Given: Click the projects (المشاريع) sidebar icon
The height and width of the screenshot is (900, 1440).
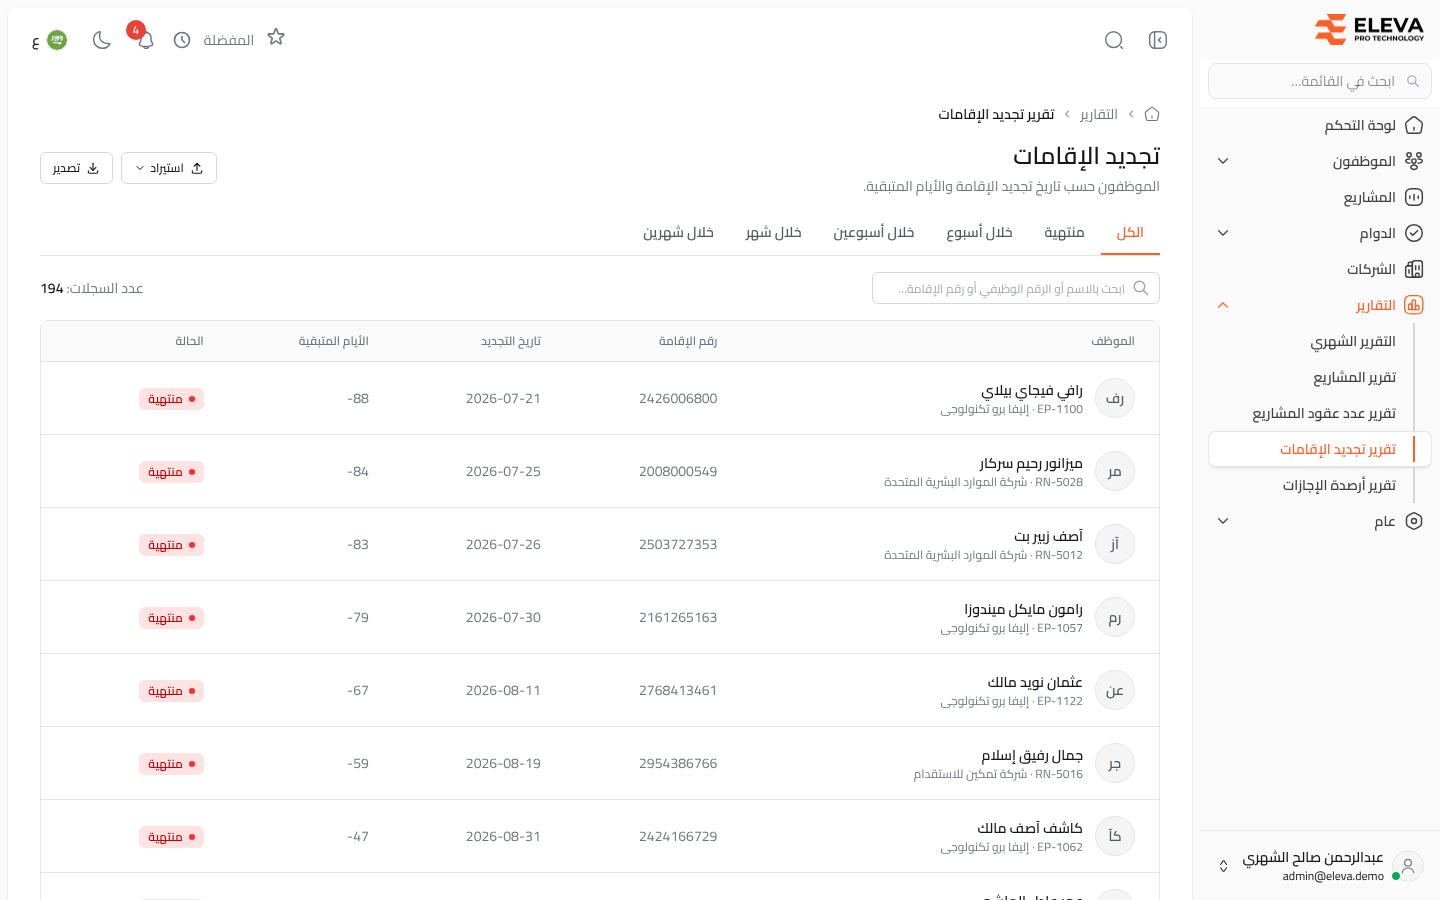Looking at the screenshot, I should pyautogui.click(x=1414, y=197).
